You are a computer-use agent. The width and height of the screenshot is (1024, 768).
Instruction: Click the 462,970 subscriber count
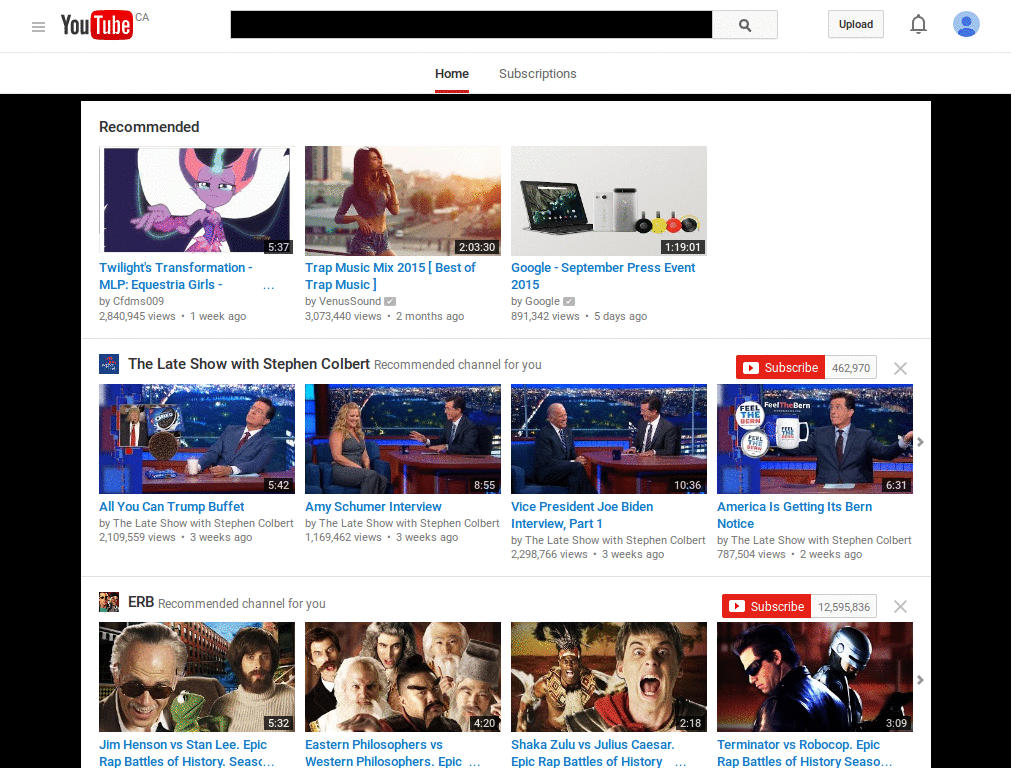[851, 368]
